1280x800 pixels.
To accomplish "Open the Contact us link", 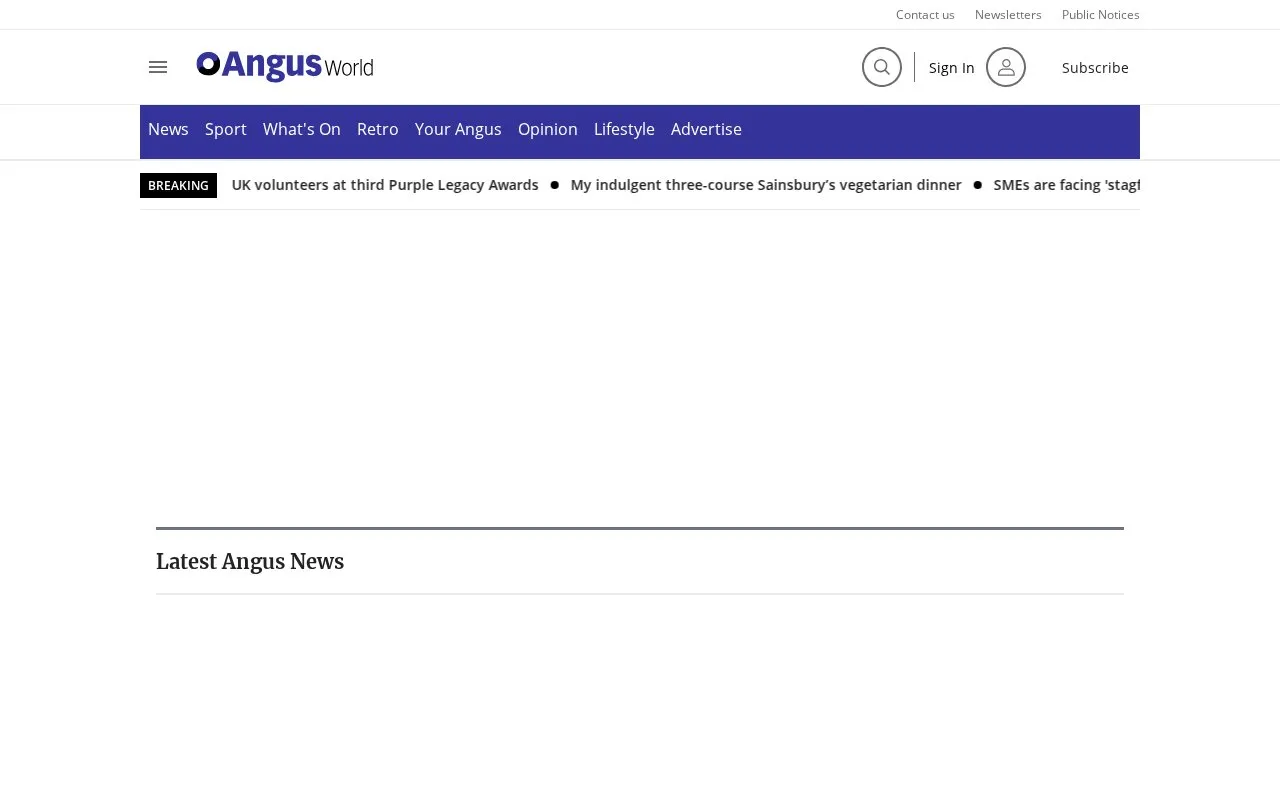I will click(925, 14).
